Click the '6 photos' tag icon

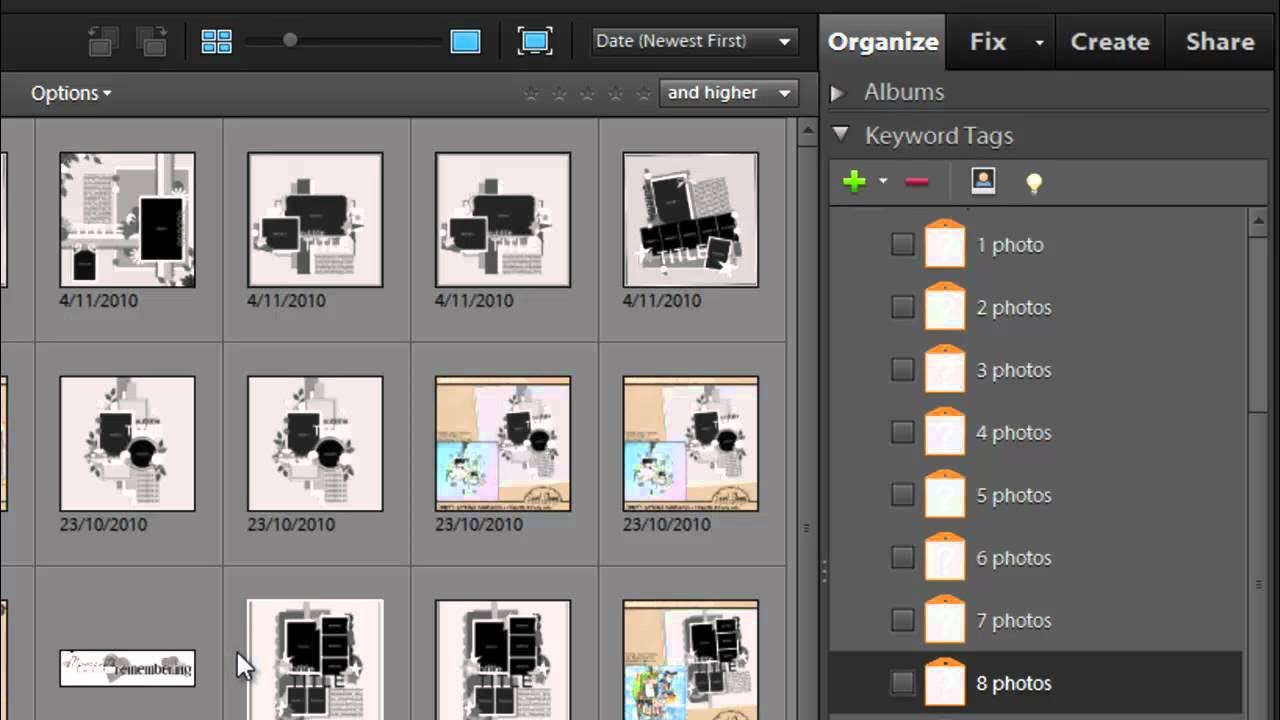click(944, 558)
